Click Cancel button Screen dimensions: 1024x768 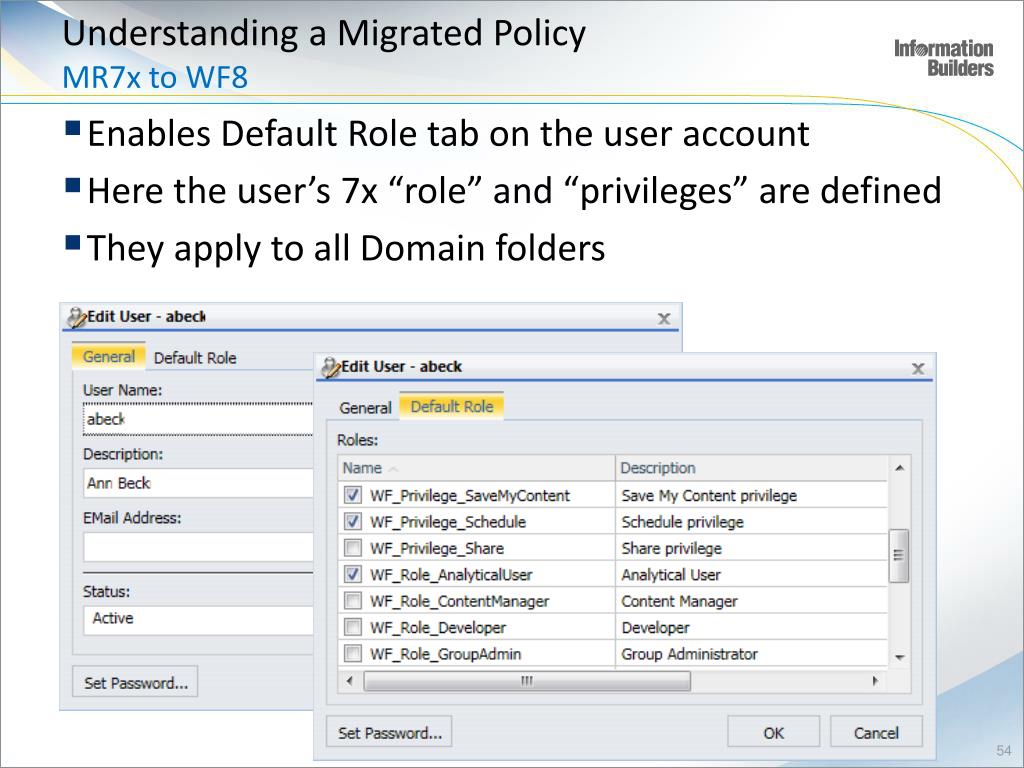point(876,733)
